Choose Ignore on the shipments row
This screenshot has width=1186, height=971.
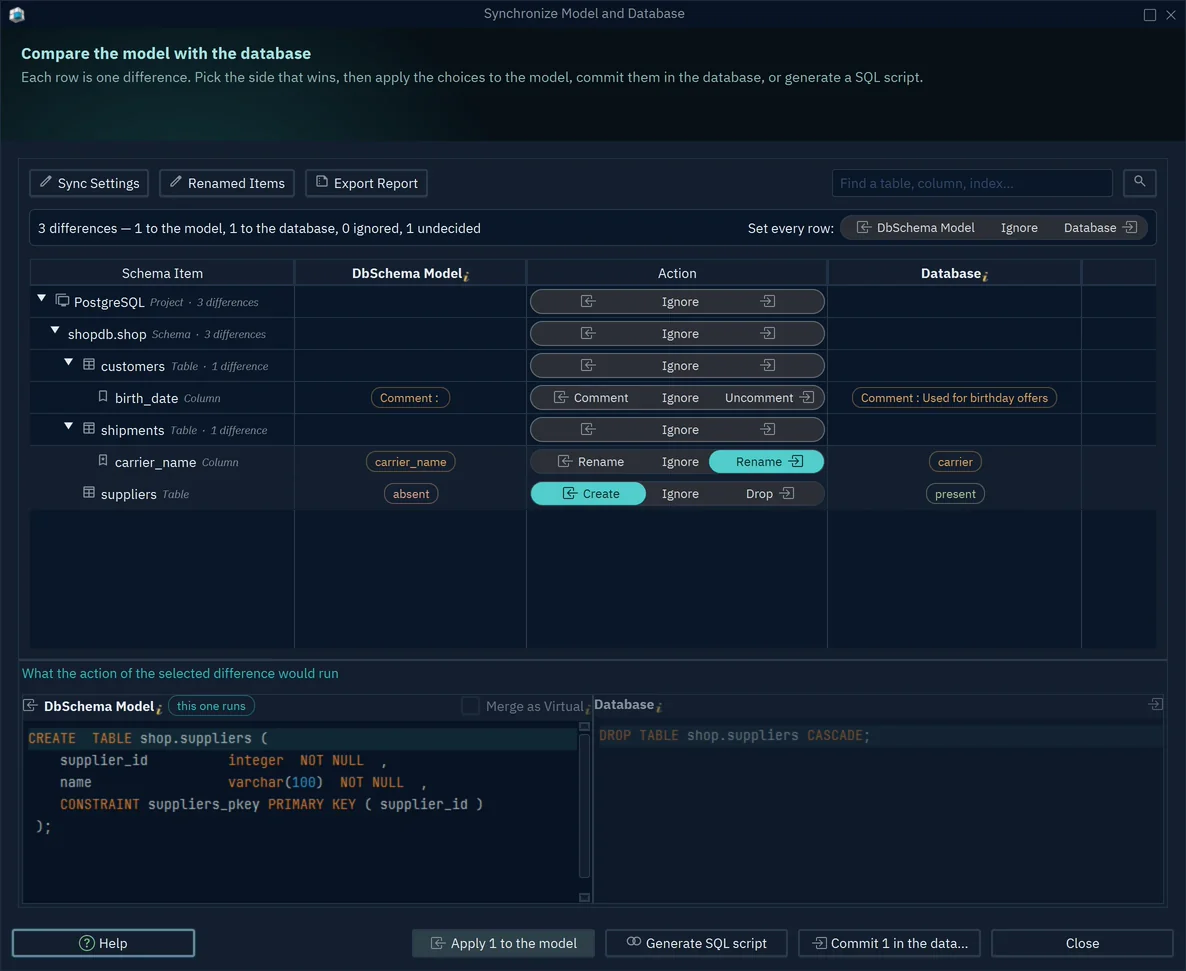(x=680, y=430)
